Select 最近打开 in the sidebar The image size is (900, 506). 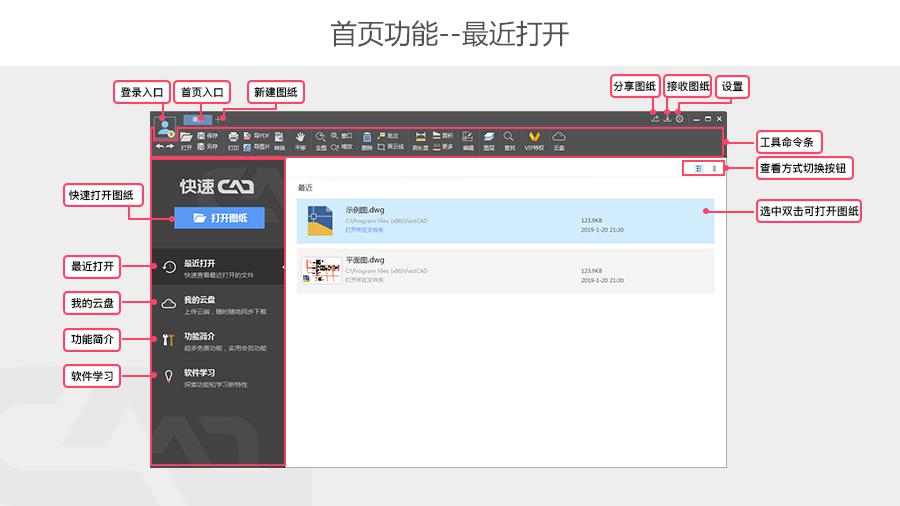tap(215, 267)
